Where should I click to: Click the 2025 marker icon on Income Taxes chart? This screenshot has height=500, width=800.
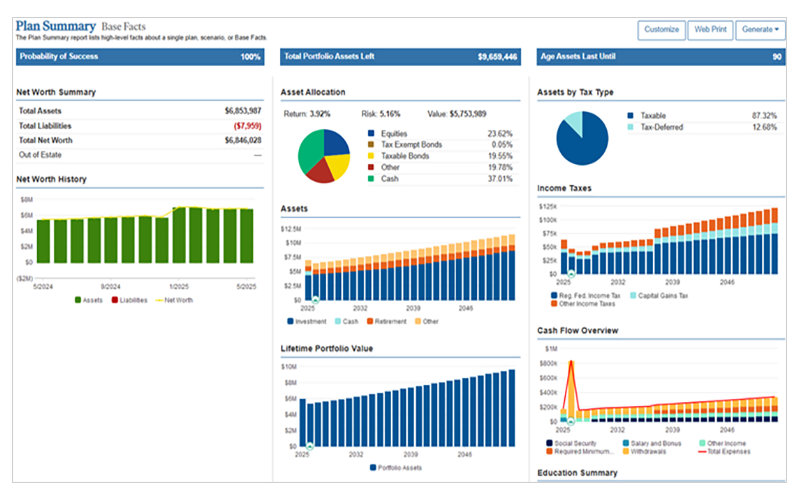(571, 273)
